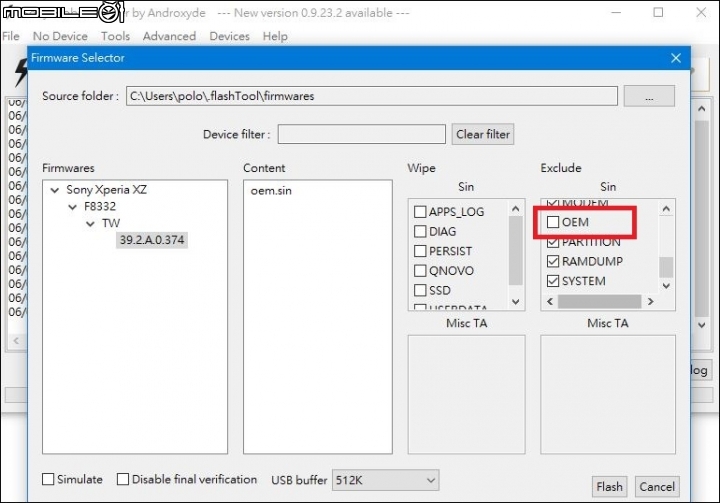Open the Advanced menu
Screen dimensions: 720x503
pos(169,36)
